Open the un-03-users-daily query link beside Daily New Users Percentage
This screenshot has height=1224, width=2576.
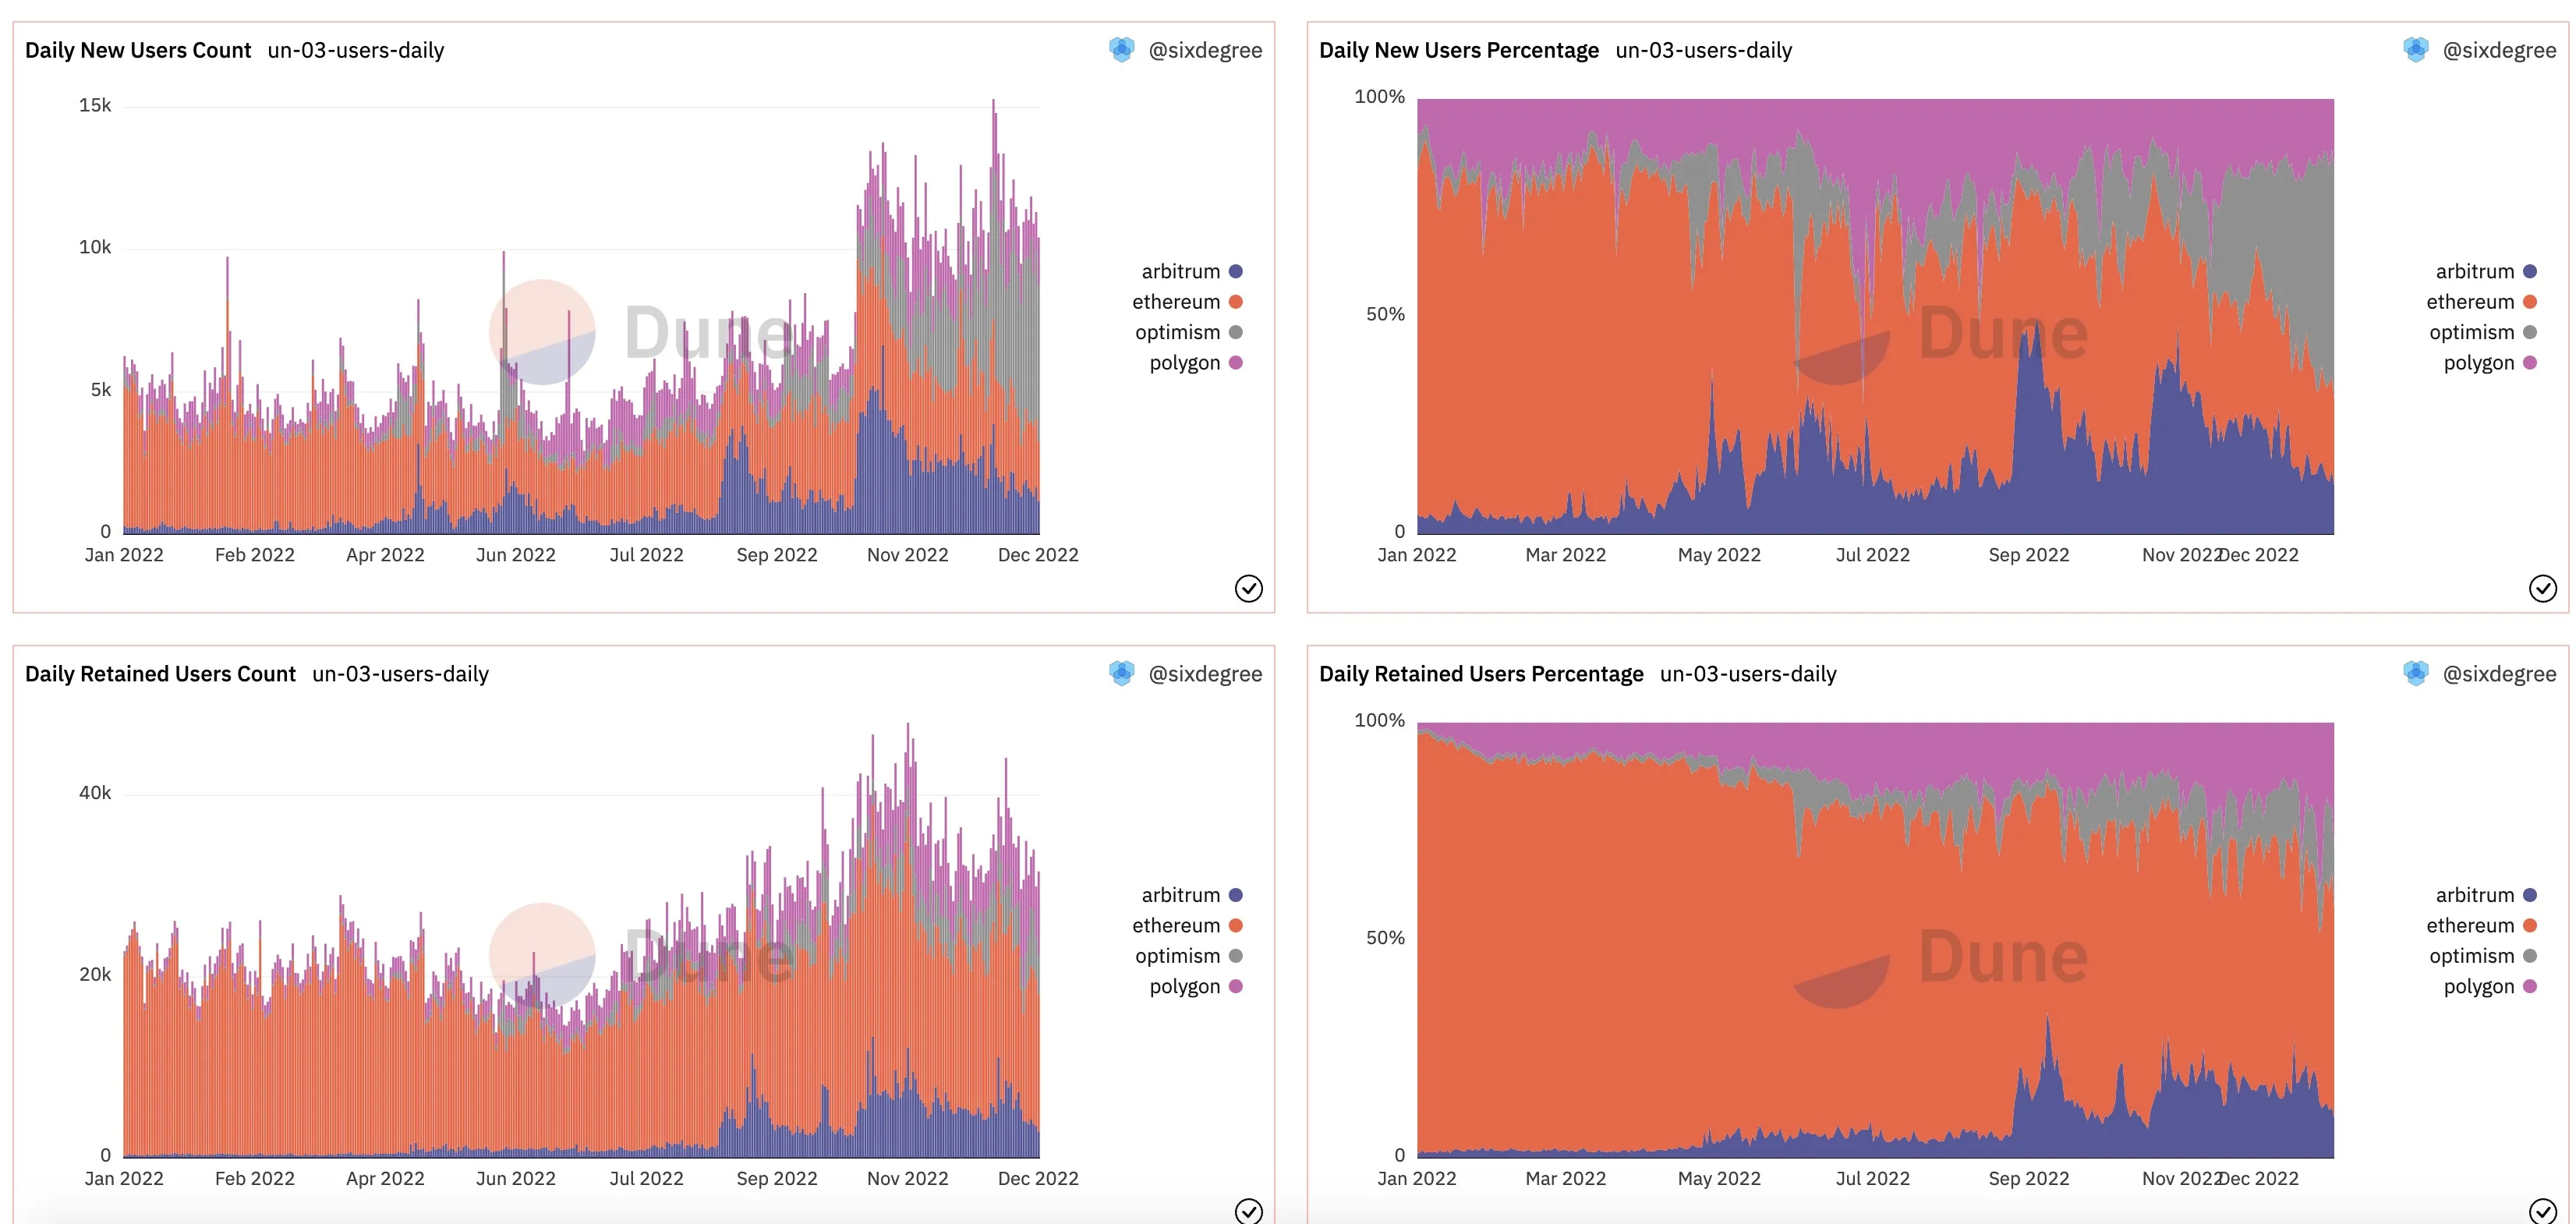[x=1703, y=50]
